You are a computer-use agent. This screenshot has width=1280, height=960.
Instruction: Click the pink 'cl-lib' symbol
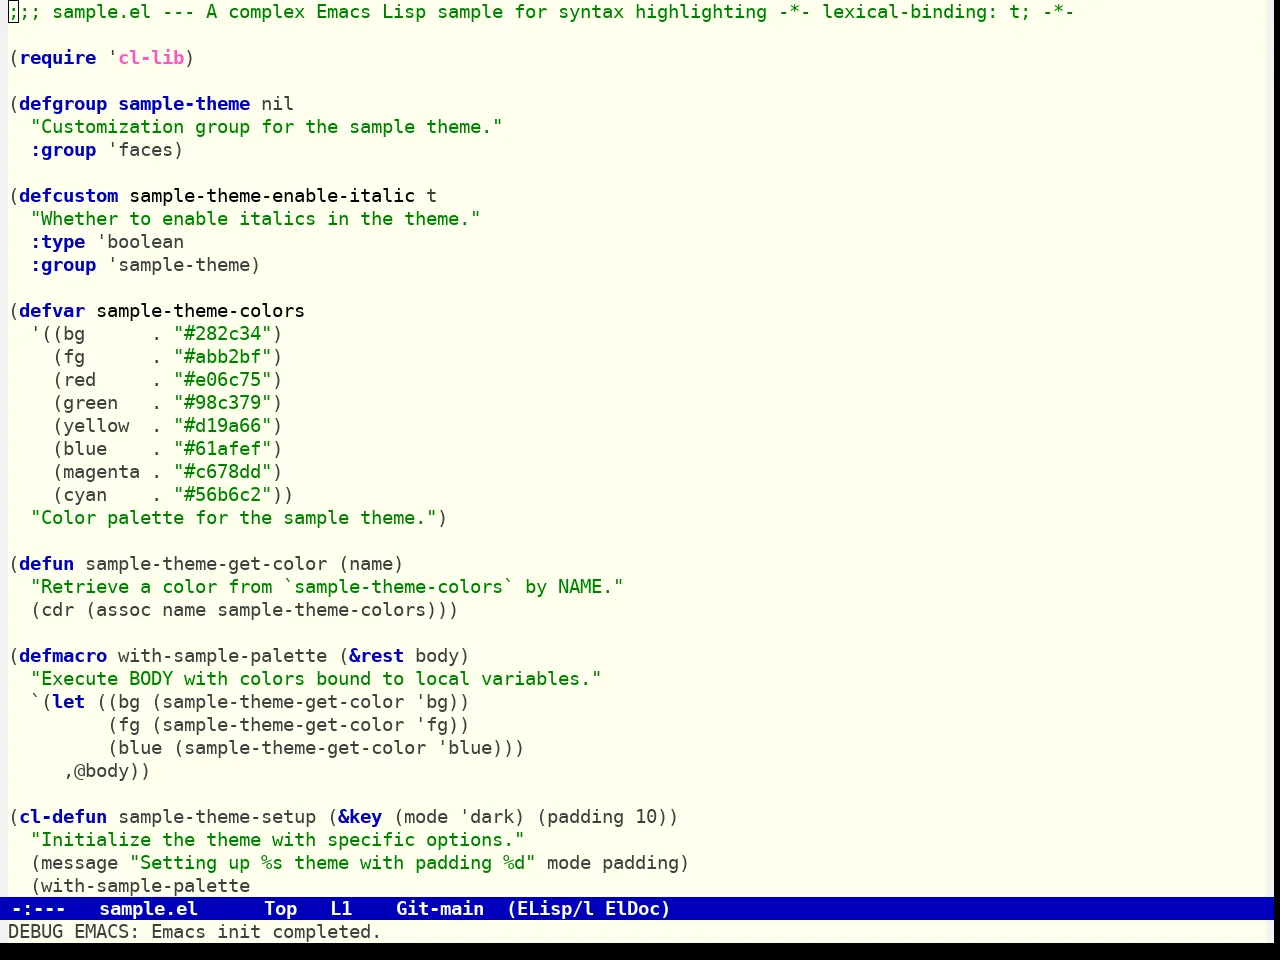151,58
